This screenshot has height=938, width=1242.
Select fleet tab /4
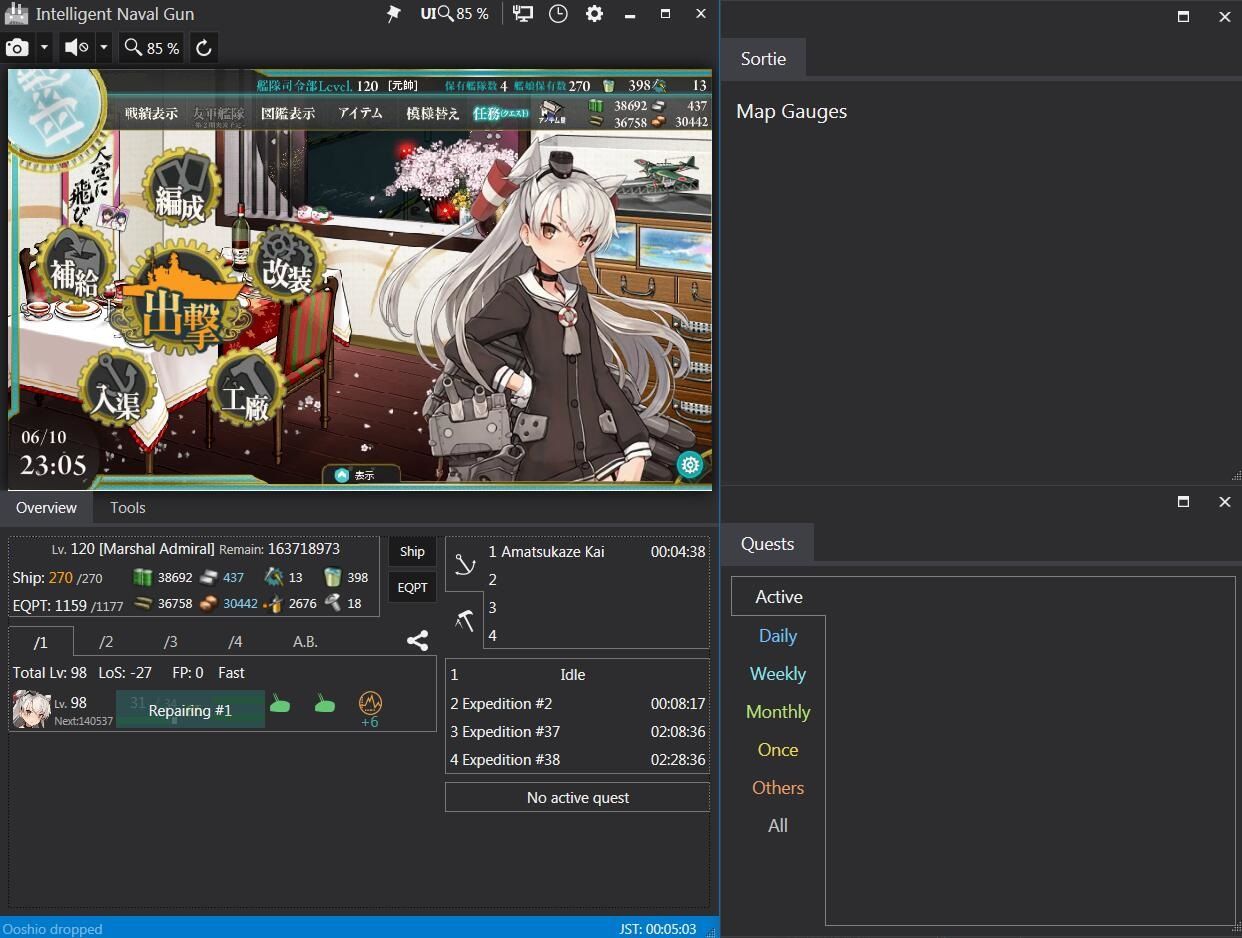pos(235,641)
